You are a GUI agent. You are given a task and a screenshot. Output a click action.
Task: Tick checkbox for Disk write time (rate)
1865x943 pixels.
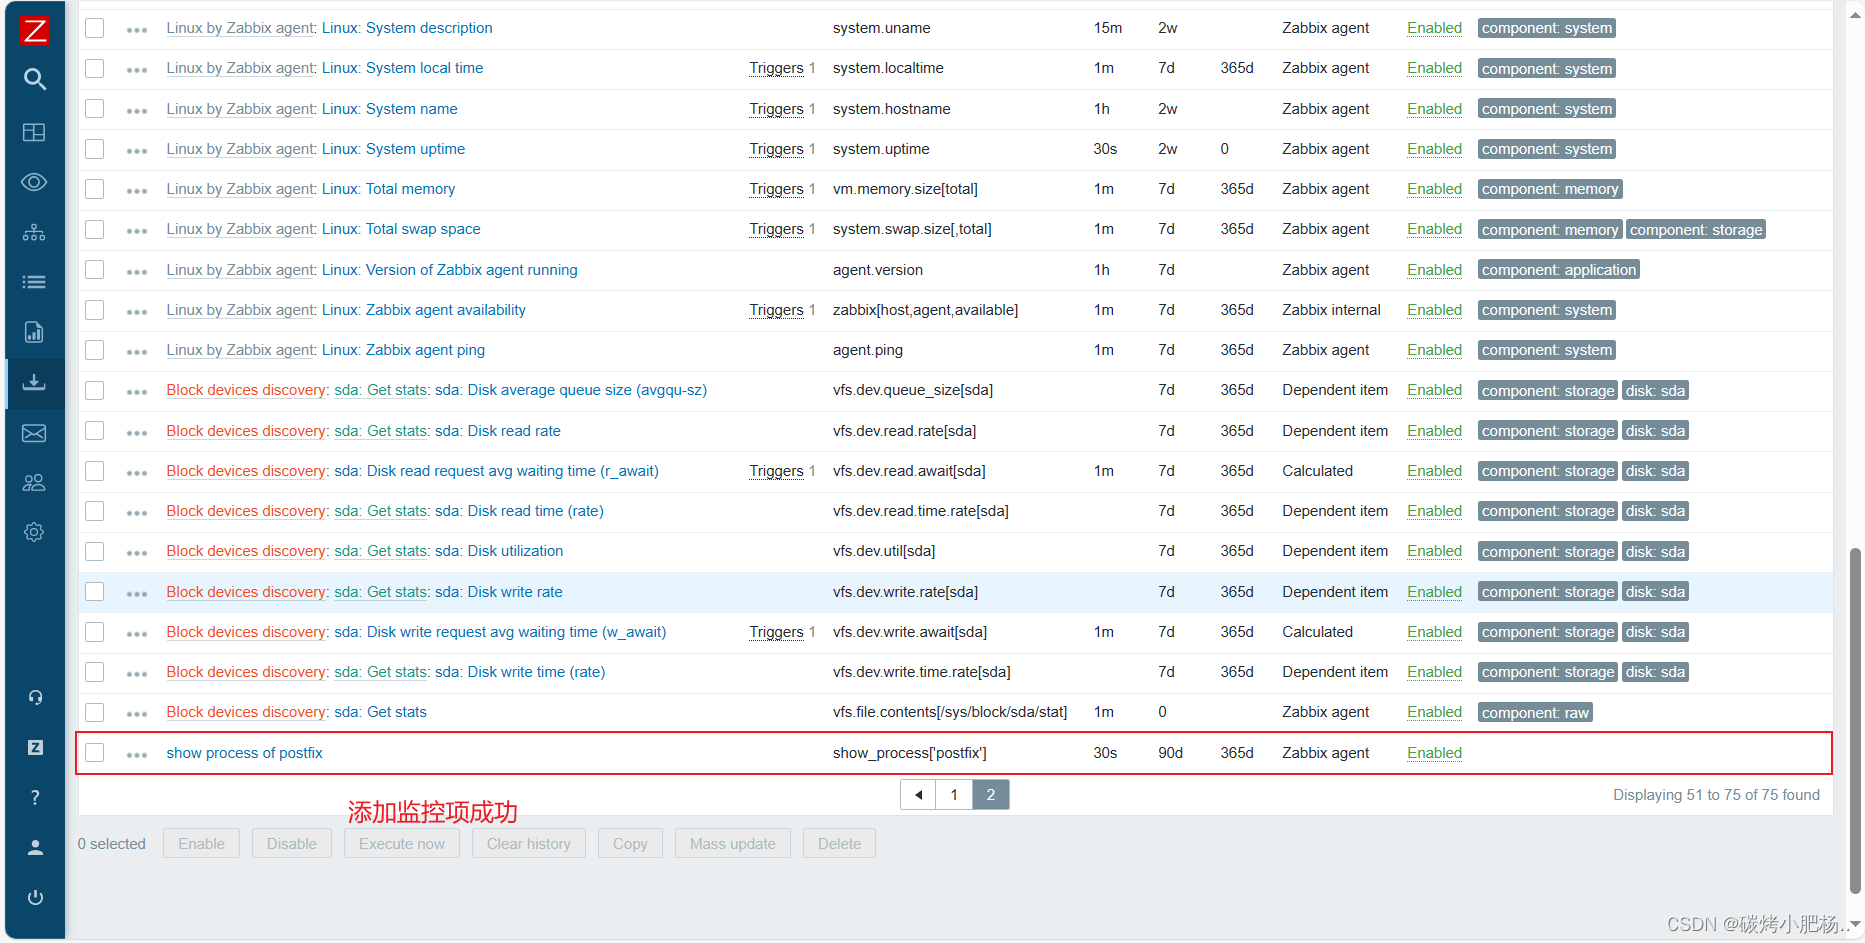pos(95,672)
